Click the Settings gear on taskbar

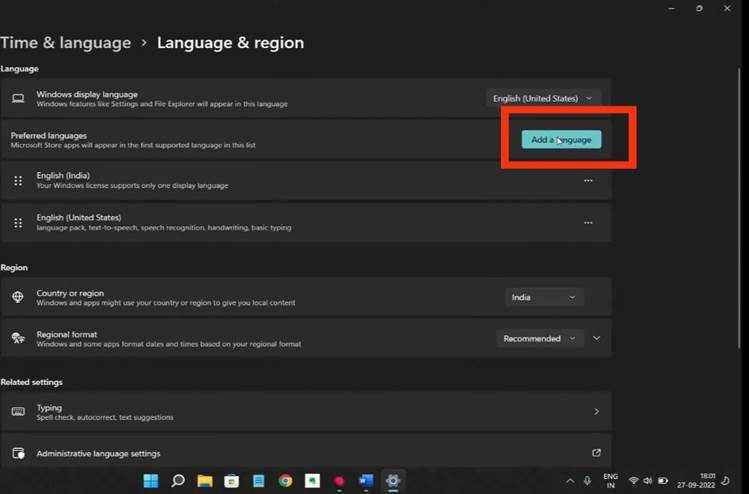(x=393, y=481)
